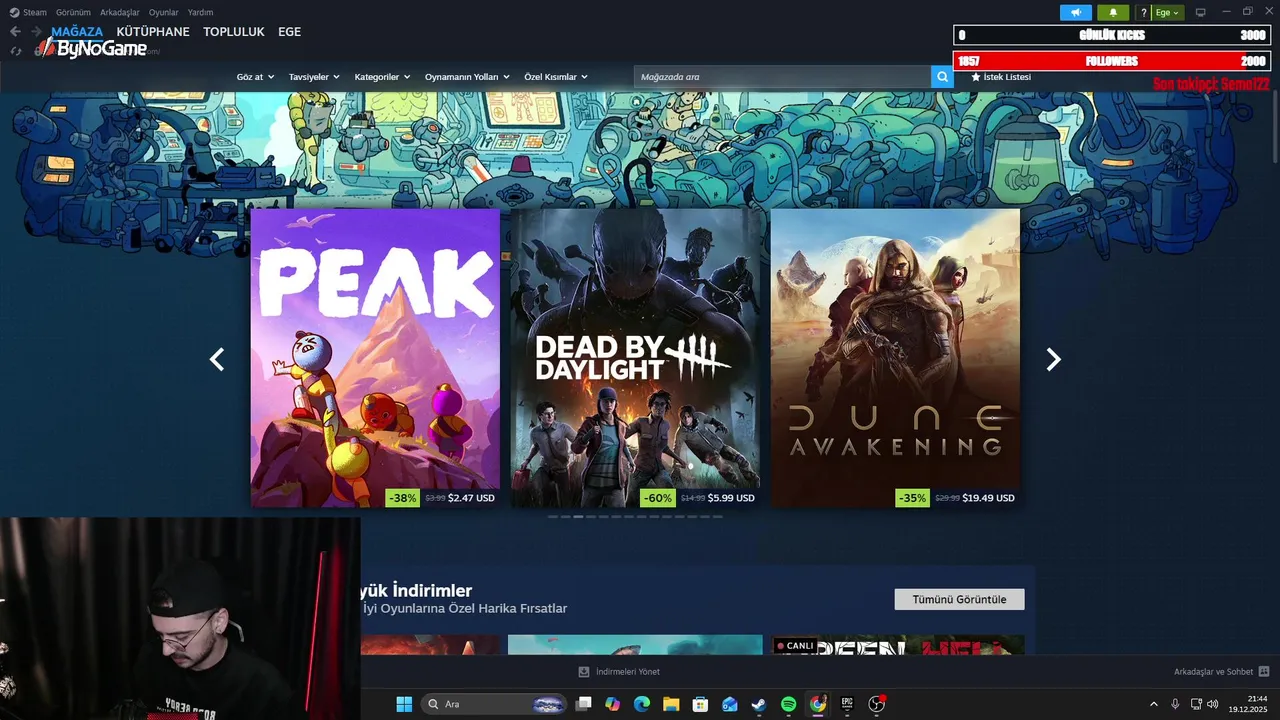Open the İstek Listesi wishlist link
Screen dimensions: 1280x720
[x=1007, y=77]
